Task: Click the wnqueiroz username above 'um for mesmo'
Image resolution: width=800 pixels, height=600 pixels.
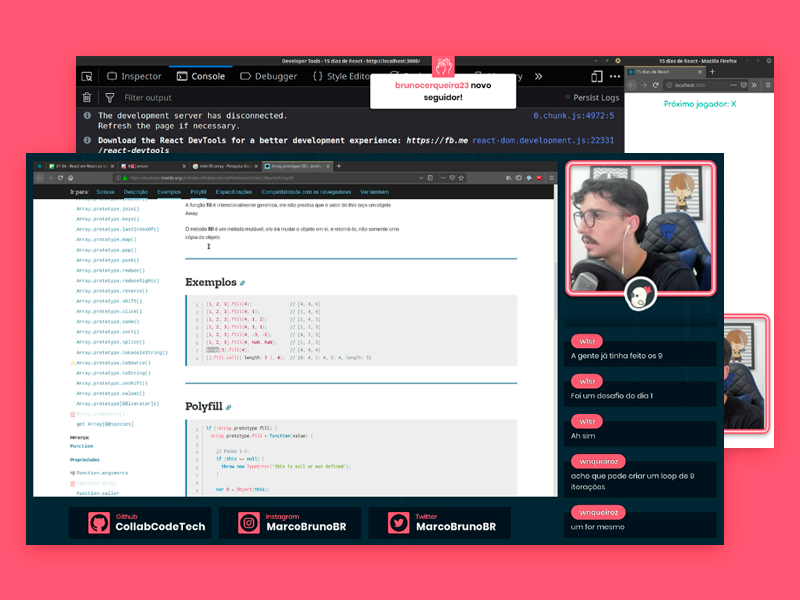Action: [598, 512]
